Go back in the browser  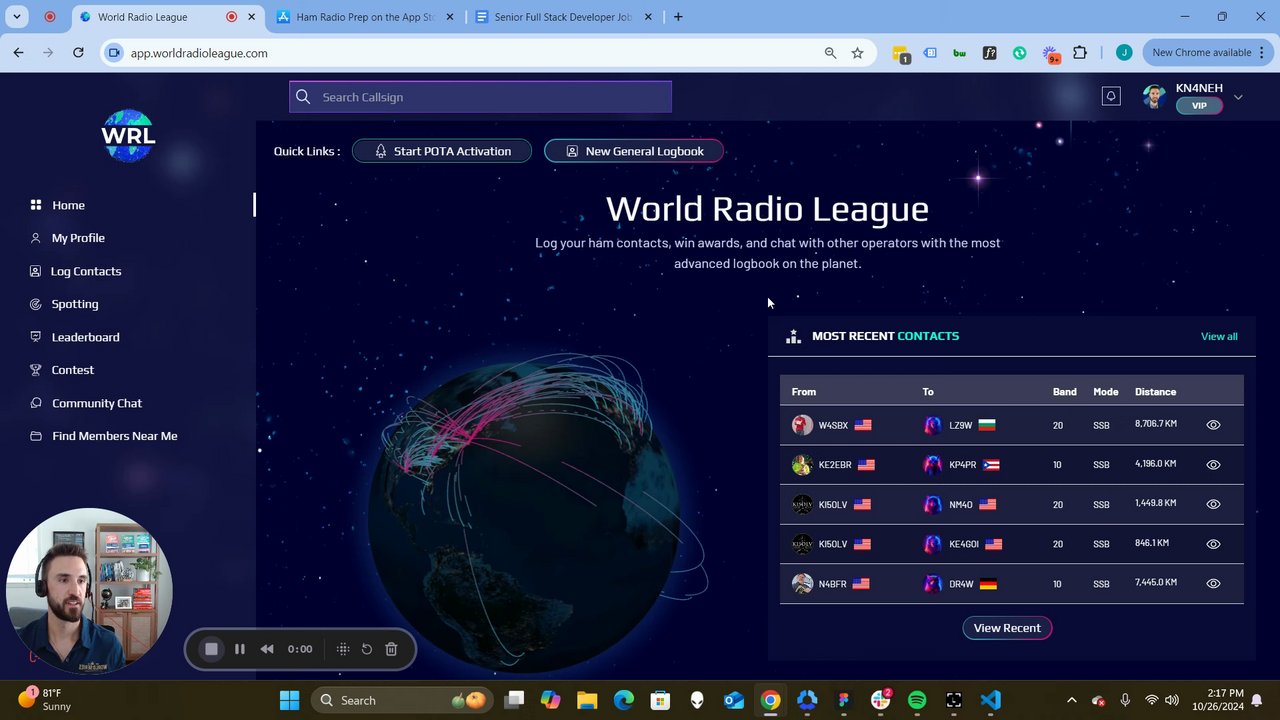point(18,53)
